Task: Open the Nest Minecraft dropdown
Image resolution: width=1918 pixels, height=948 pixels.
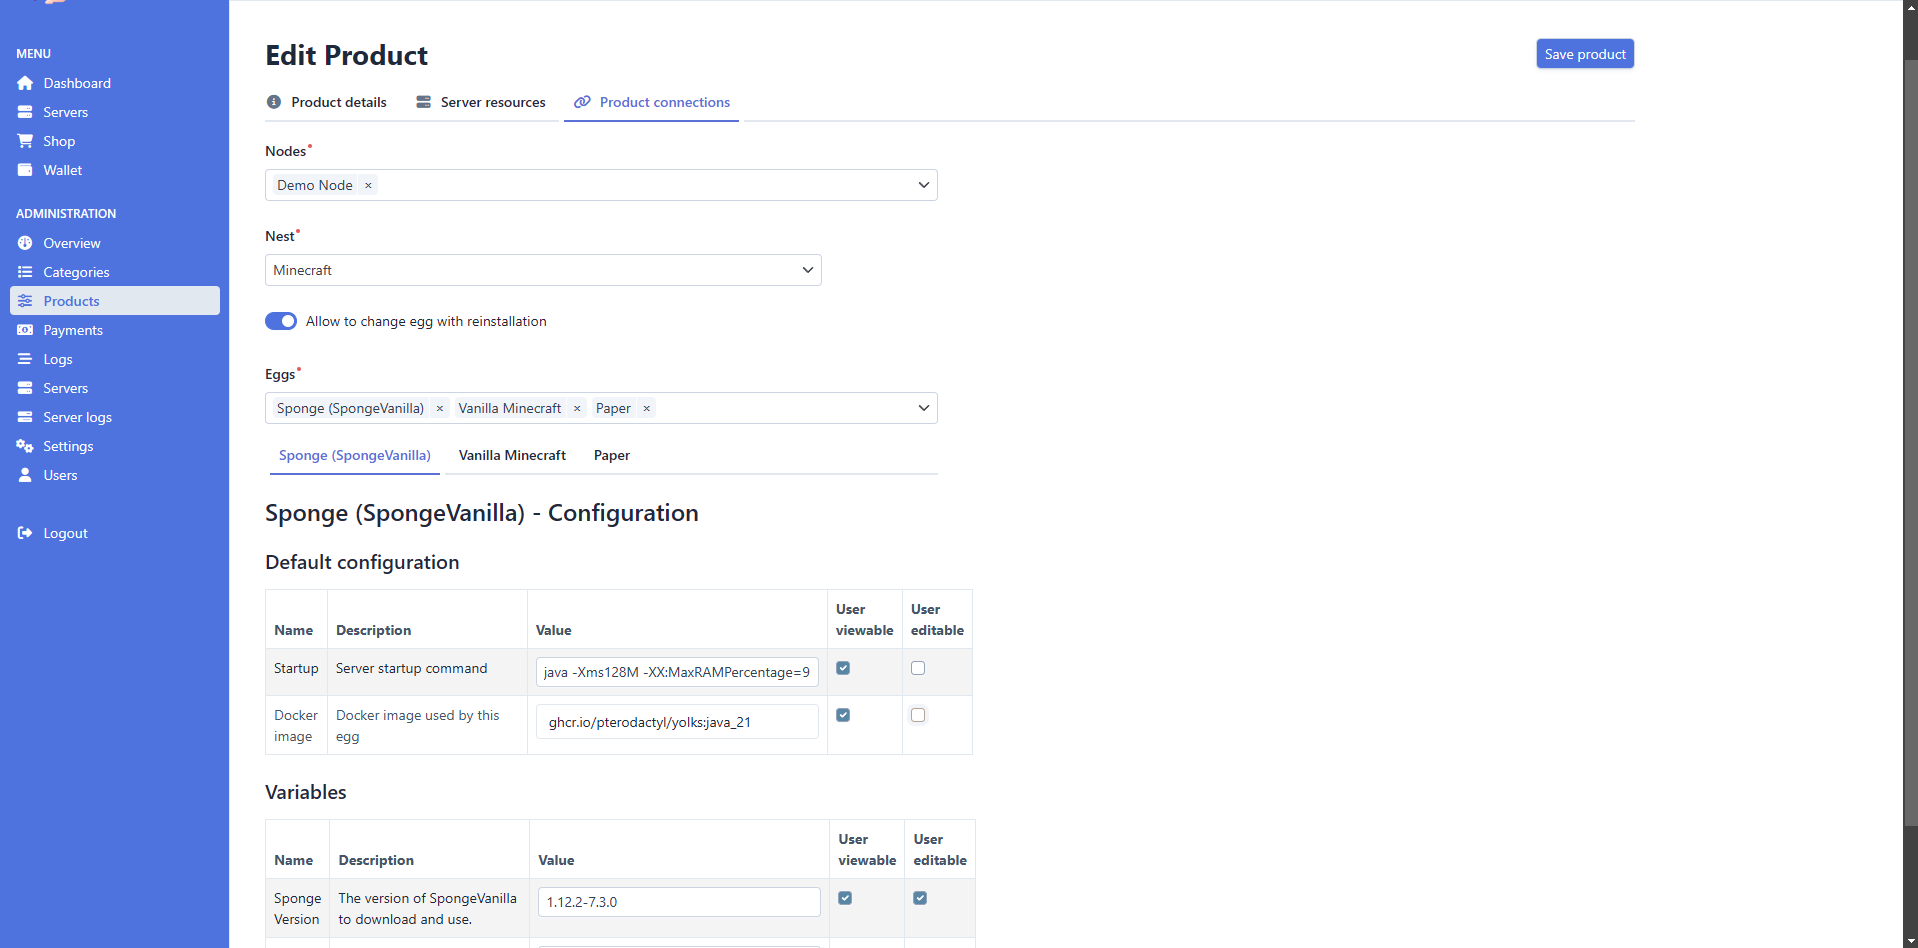Action: [x=543, y=270]
